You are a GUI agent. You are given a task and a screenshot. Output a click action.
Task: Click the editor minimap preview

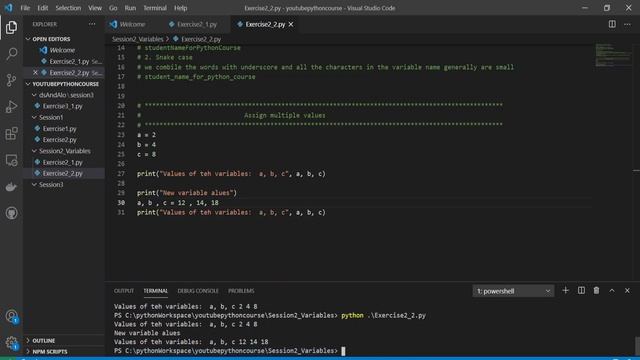tap(612, 55)
